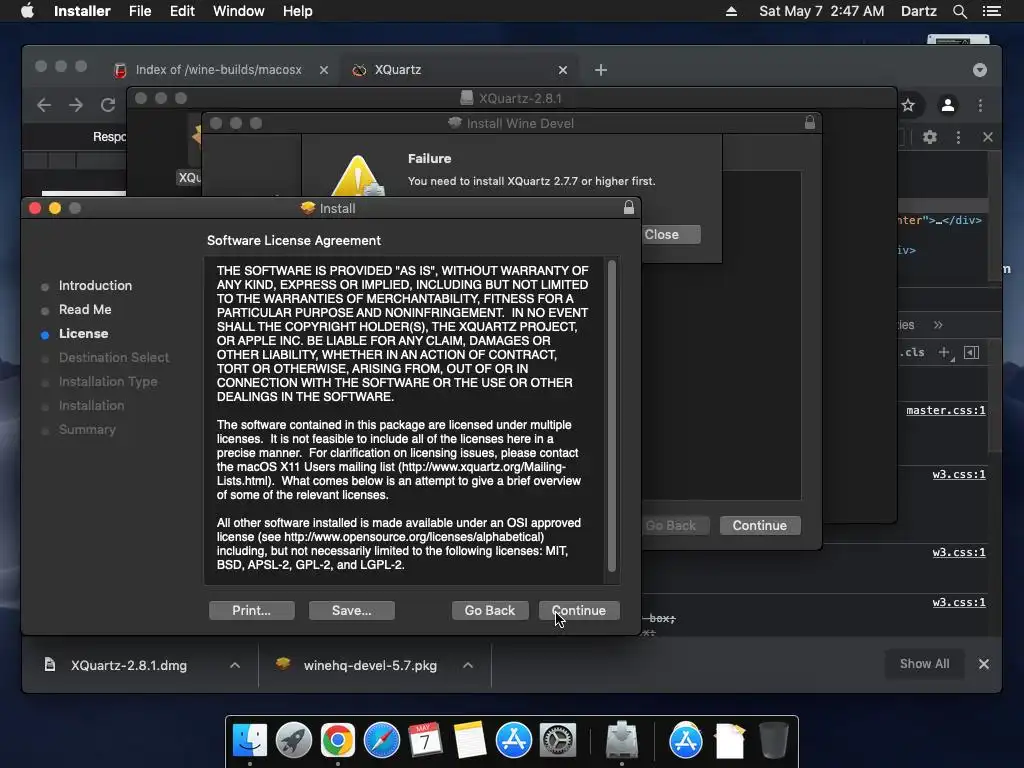Open DevTools settings gear
The width and height of the screenshot is (1024, 768).
pyautogui.click(x=930, y=137)
